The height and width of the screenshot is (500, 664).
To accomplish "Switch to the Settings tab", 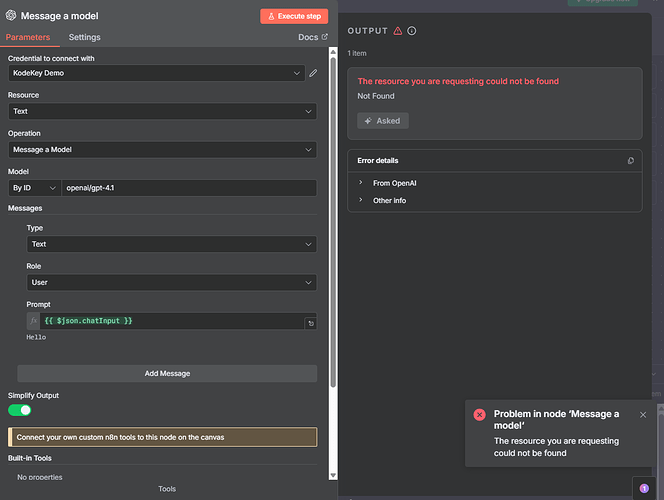I will point(84,37).
